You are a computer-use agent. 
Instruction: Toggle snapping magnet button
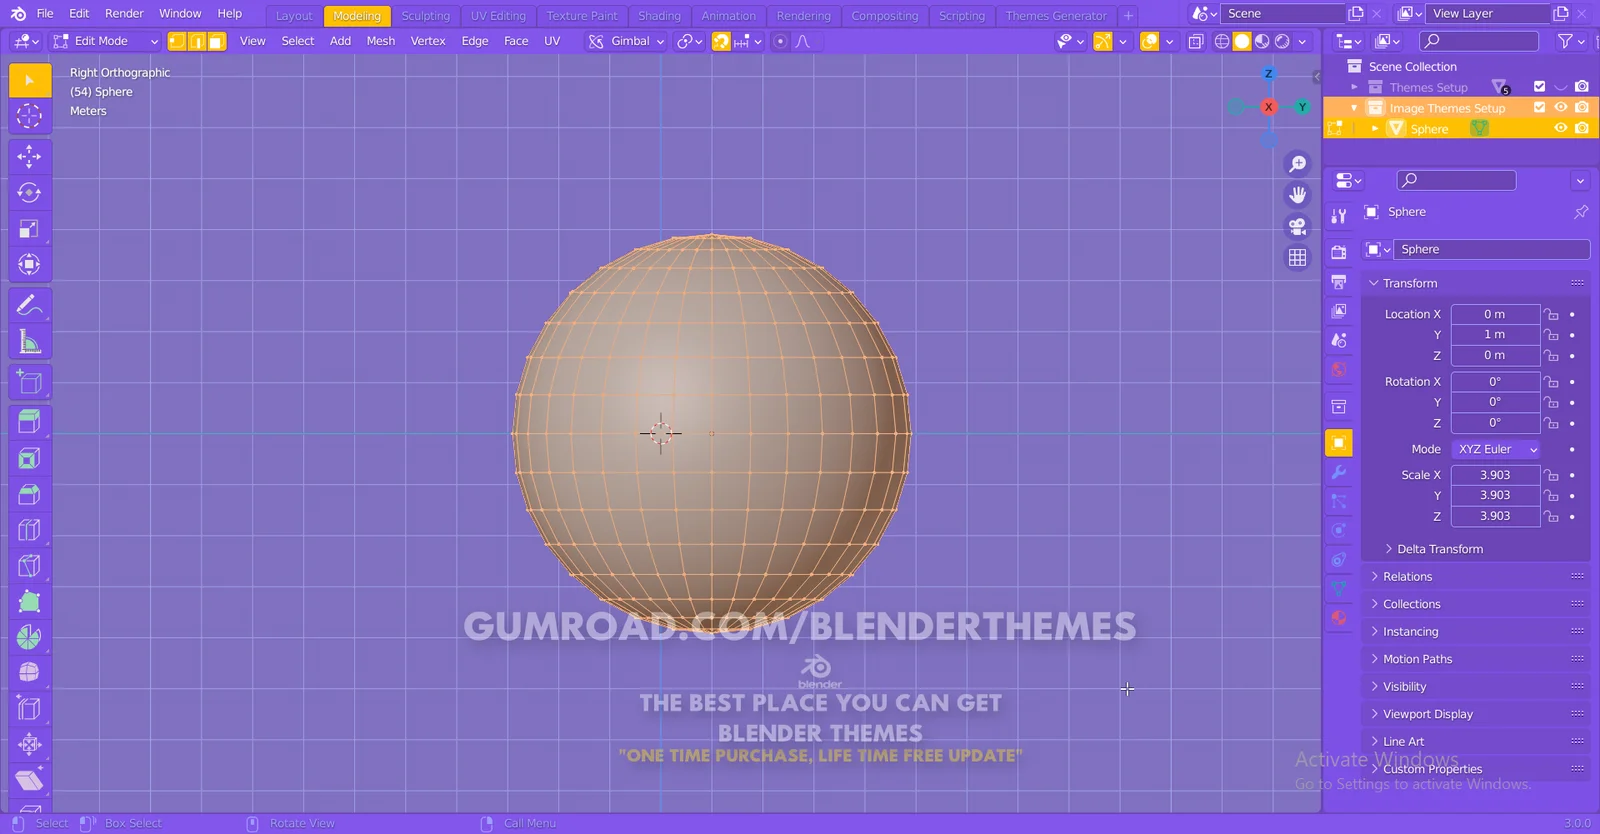click(721, 41)
